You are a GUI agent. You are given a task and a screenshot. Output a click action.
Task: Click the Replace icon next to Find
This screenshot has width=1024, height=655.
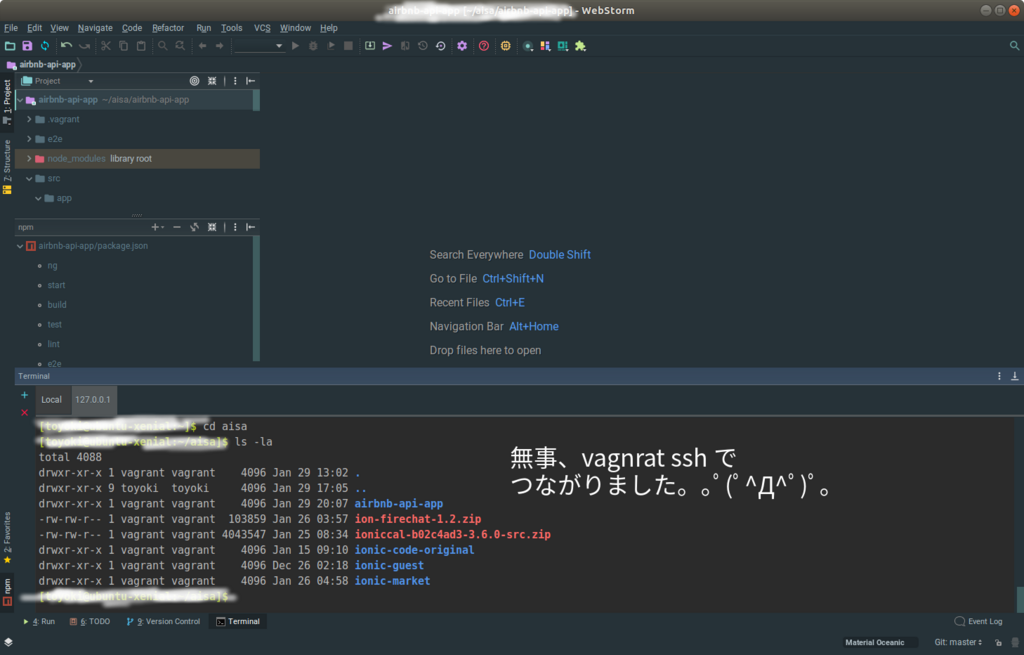coord(180,46)
